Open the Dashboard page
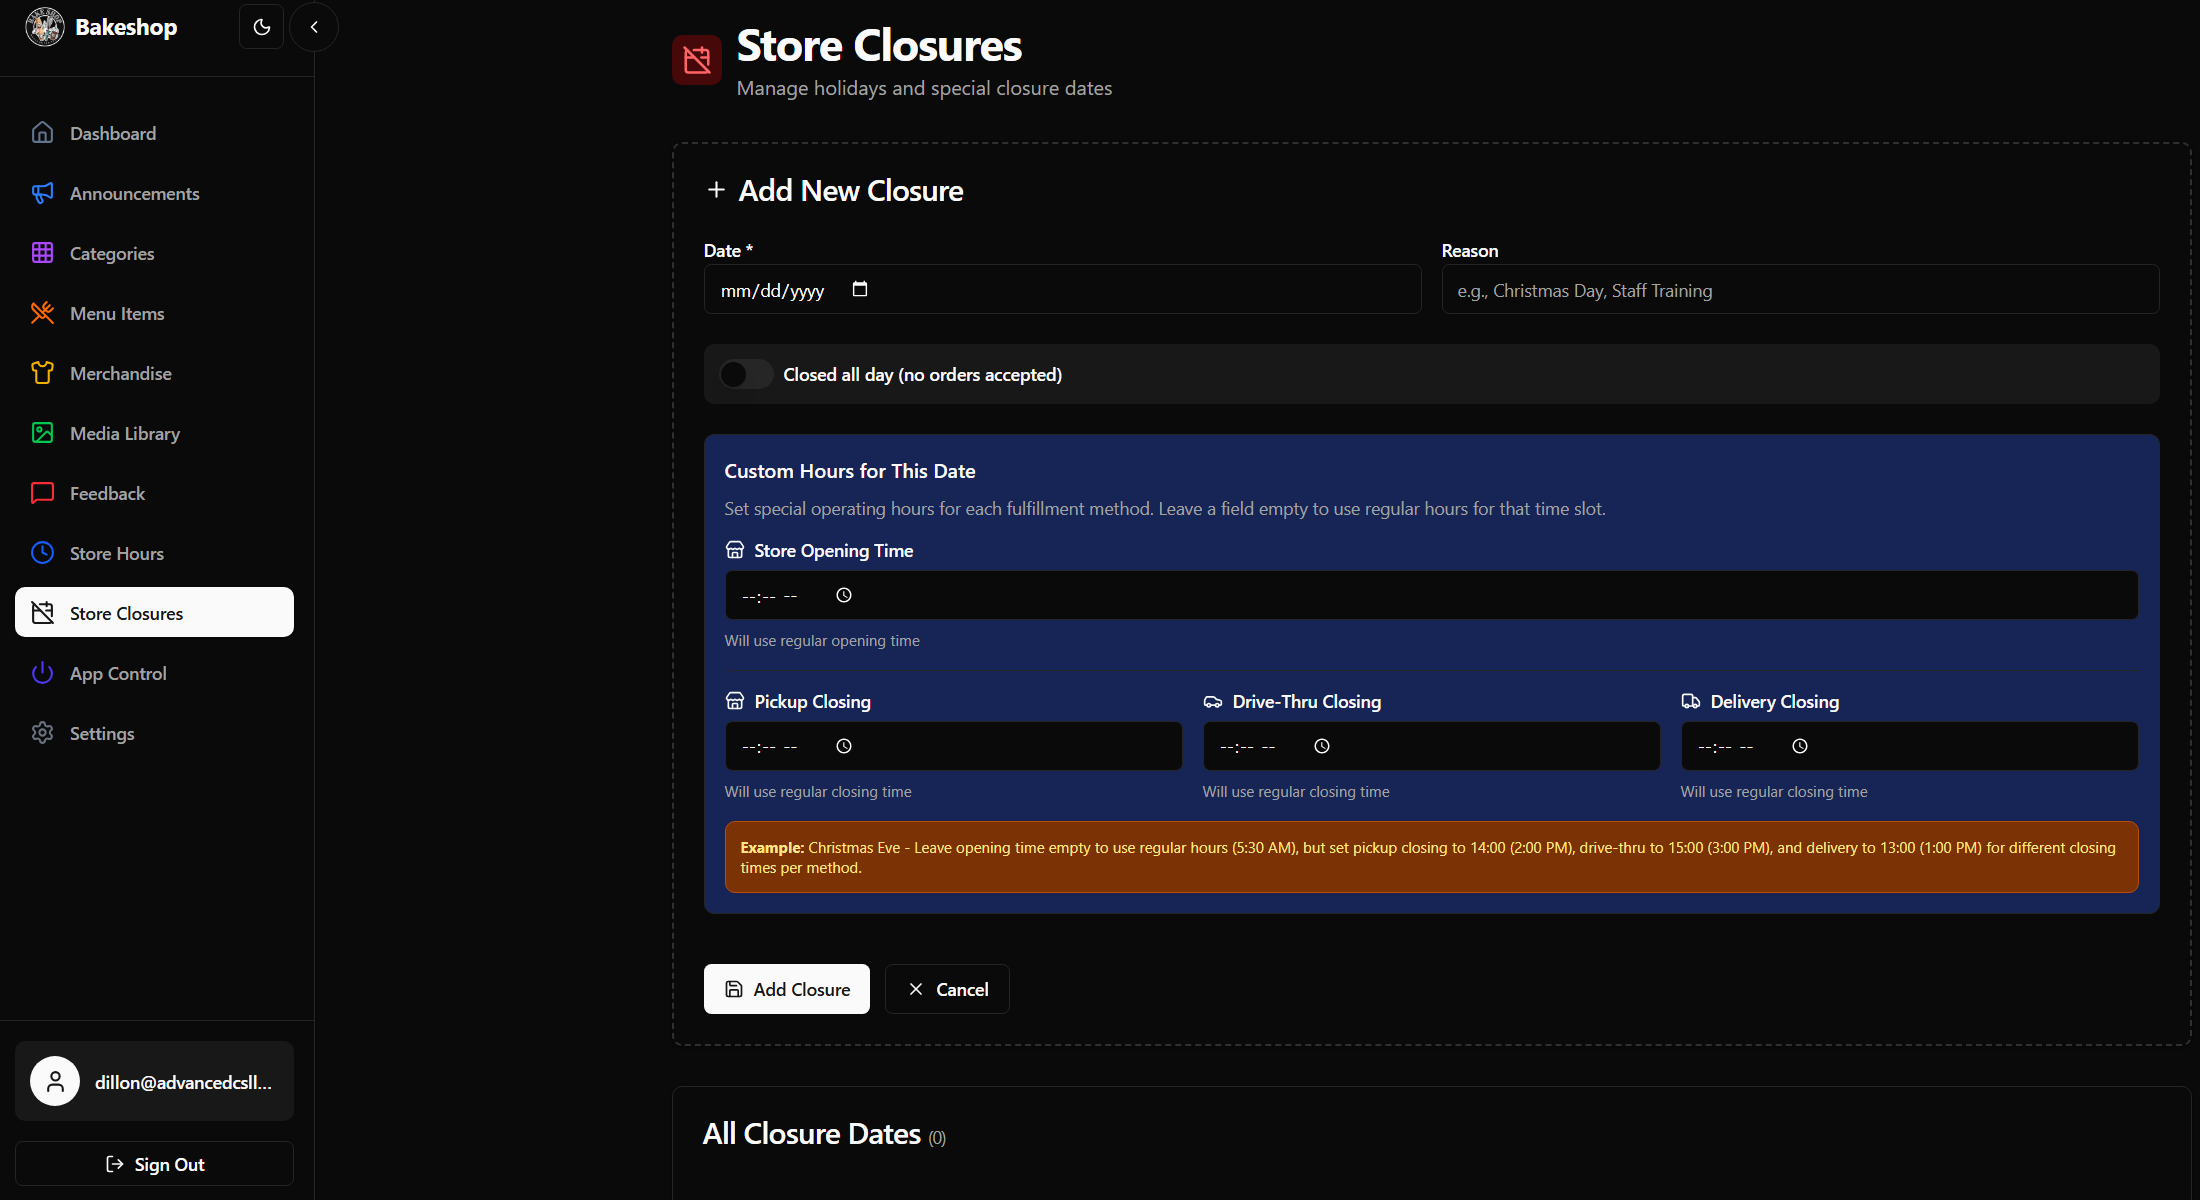The height and width of the screenshot is (1200, 2200). 154,133
